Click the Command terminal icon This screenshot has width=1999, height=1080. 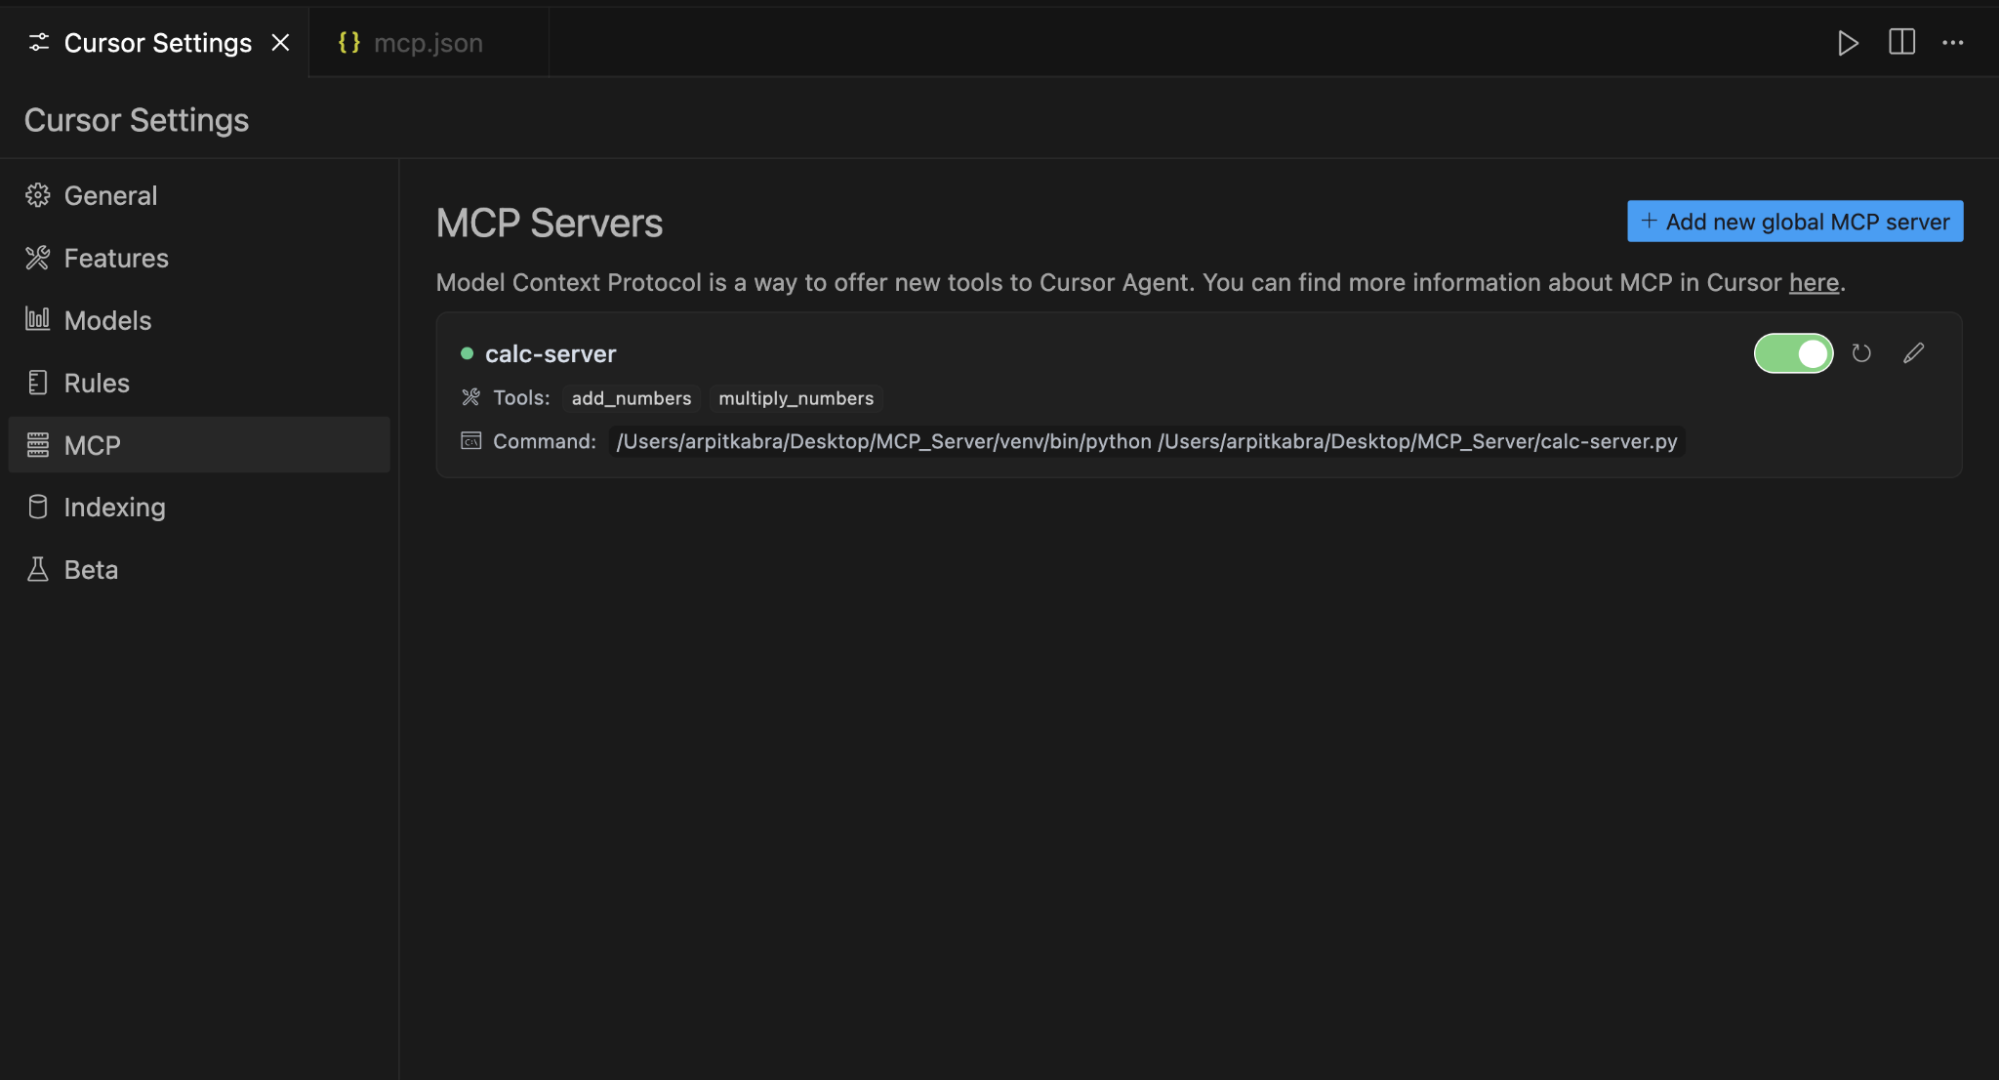[x=470, y=441]
